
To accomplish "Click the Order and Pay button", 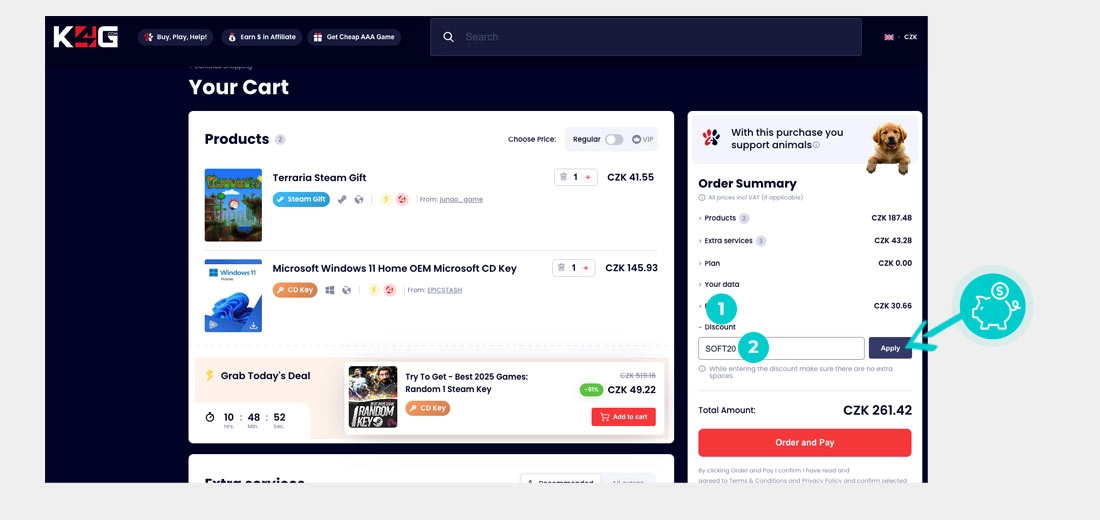I will pos(805,443).
